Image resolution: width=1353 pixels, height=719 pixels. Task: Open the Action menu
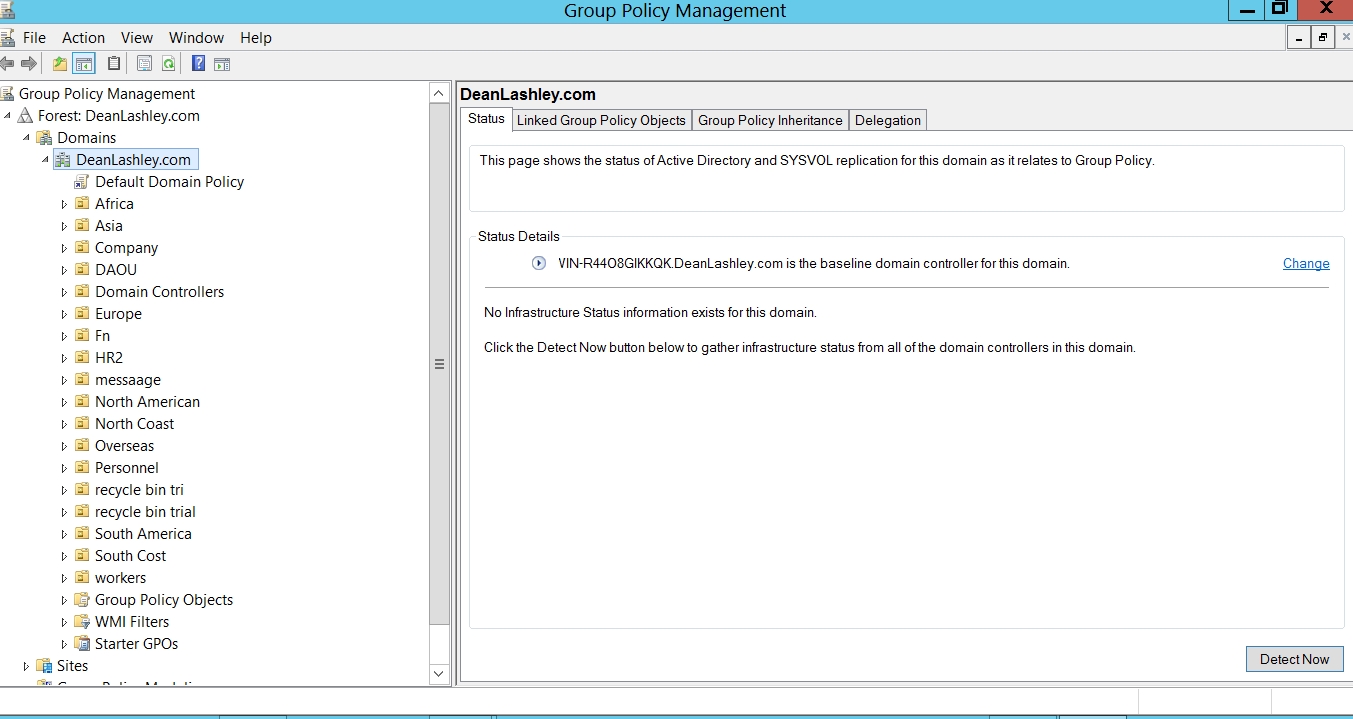[83, 38]
